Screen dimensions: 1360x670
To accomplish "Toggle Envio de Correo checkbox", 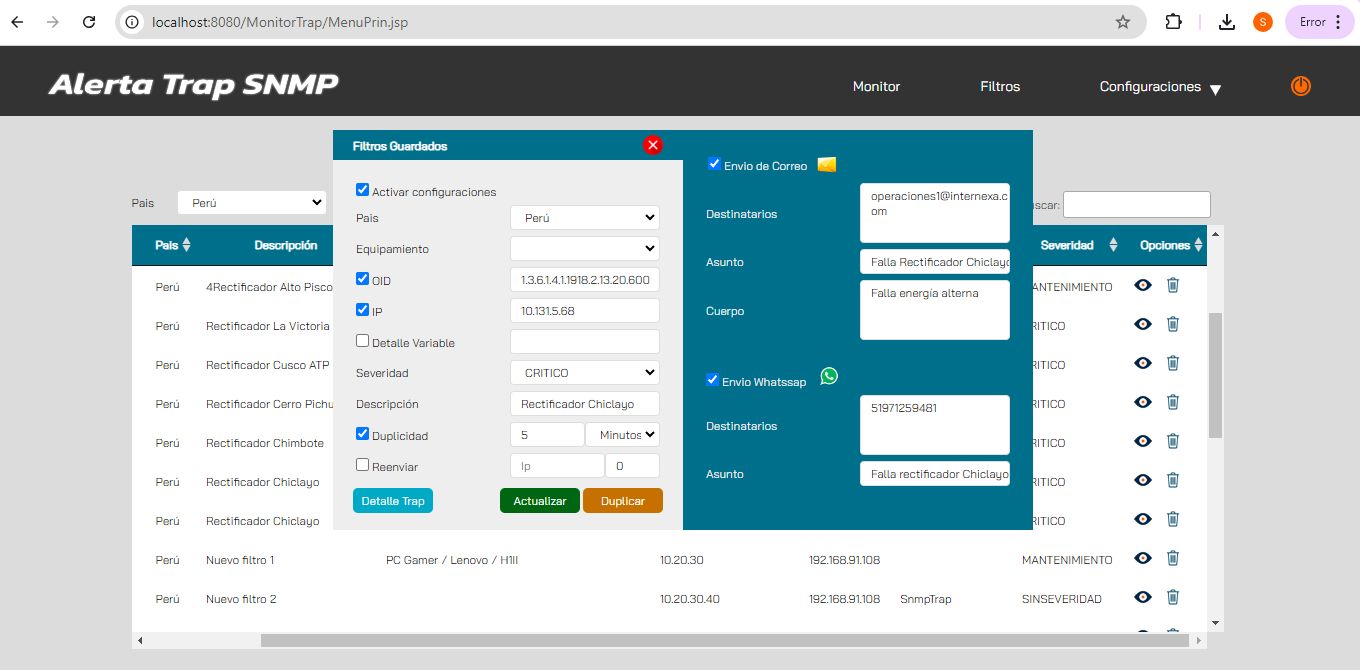I will coord(714,163).
